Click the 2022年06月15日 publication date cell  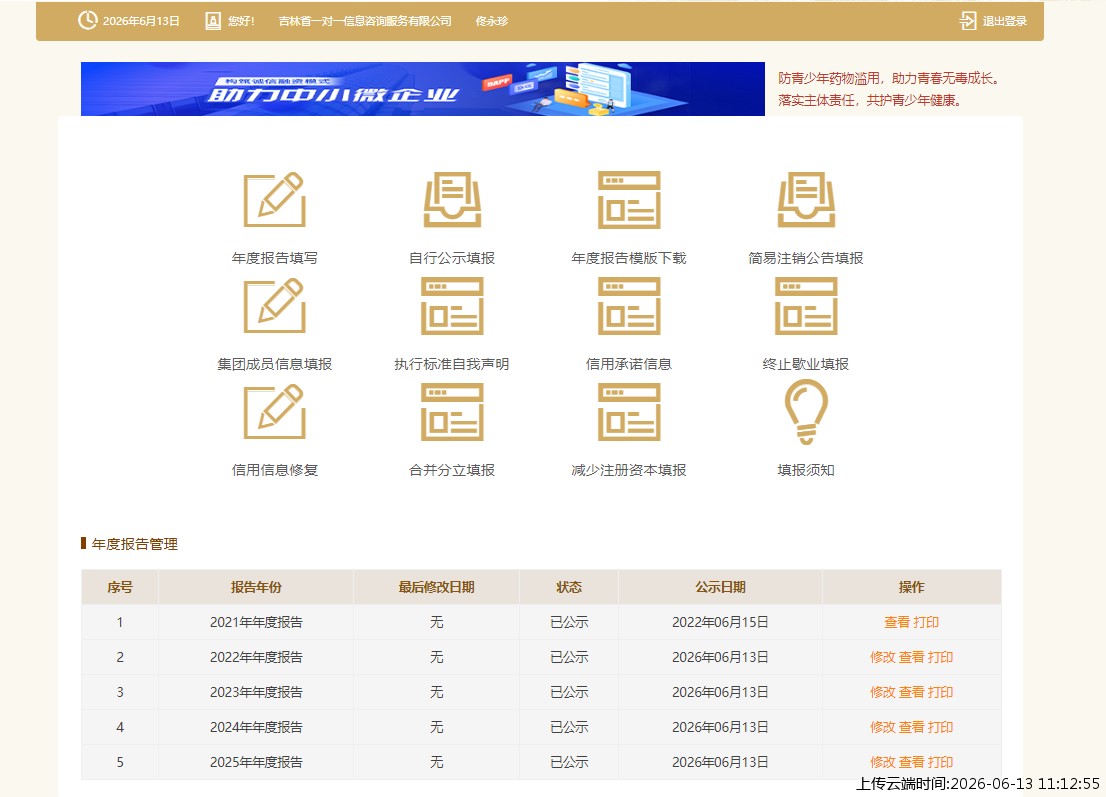[x=720, y=622]
